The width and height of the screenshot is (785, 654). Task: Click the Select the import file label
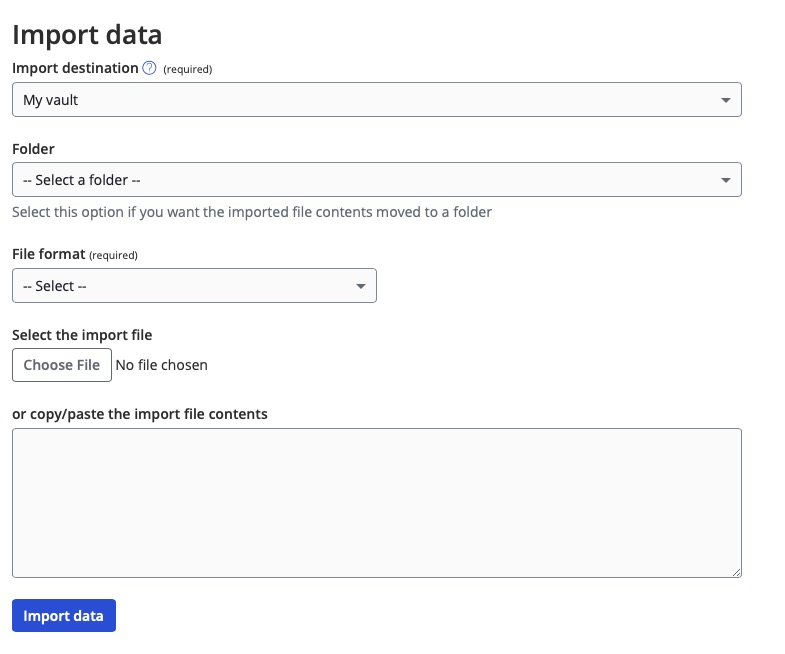(x=82, y=335)
